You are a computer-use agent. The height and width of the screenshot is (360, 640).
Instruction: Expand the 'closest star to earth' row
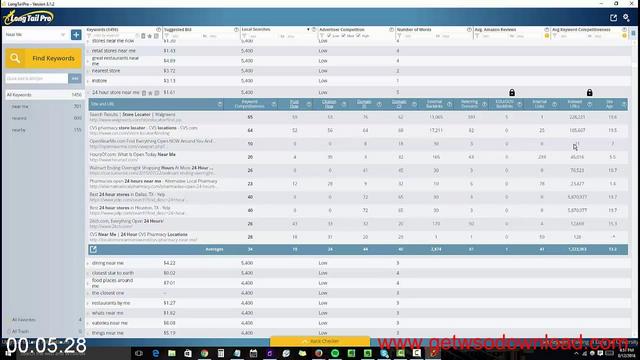[x=88, y=273]
